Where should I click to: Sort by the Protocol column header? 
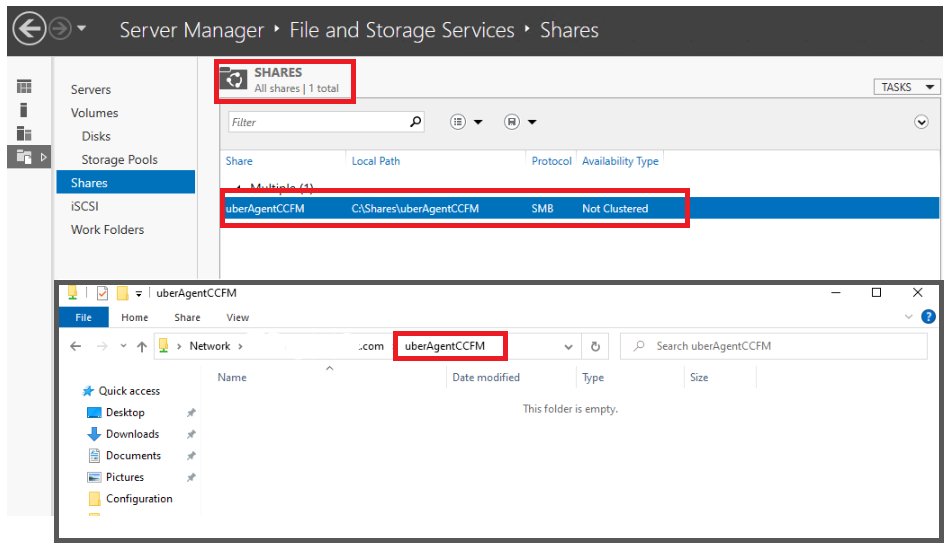[x=551, y=161]
